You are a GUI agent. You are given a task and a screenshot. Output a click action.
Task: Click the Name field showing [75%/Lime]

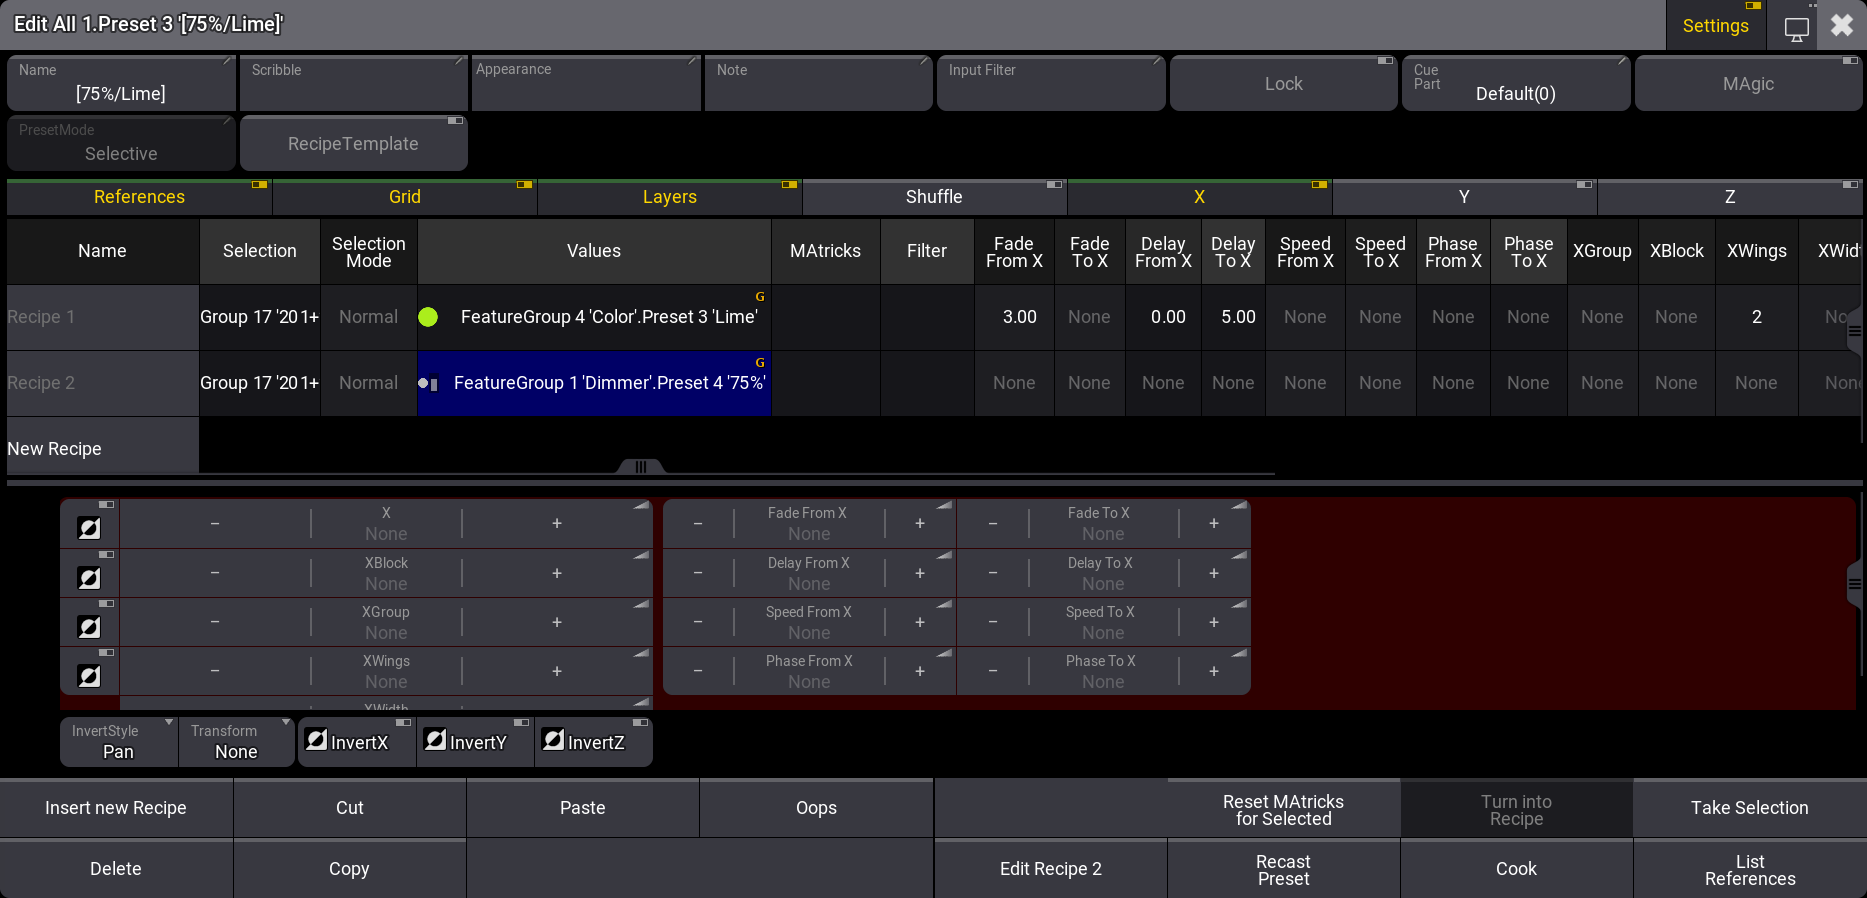[x=121, y=84]
